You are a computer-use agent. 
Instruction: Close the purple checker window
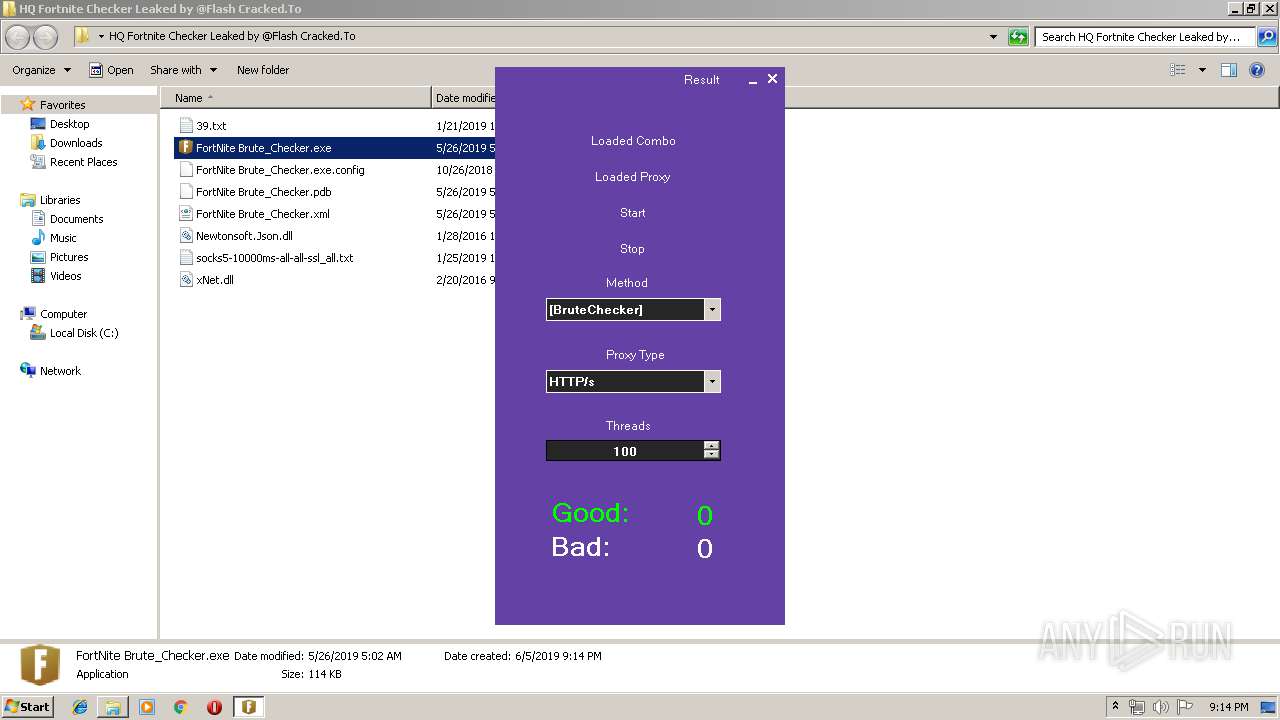pyautogui.click(x=772, y=79)
